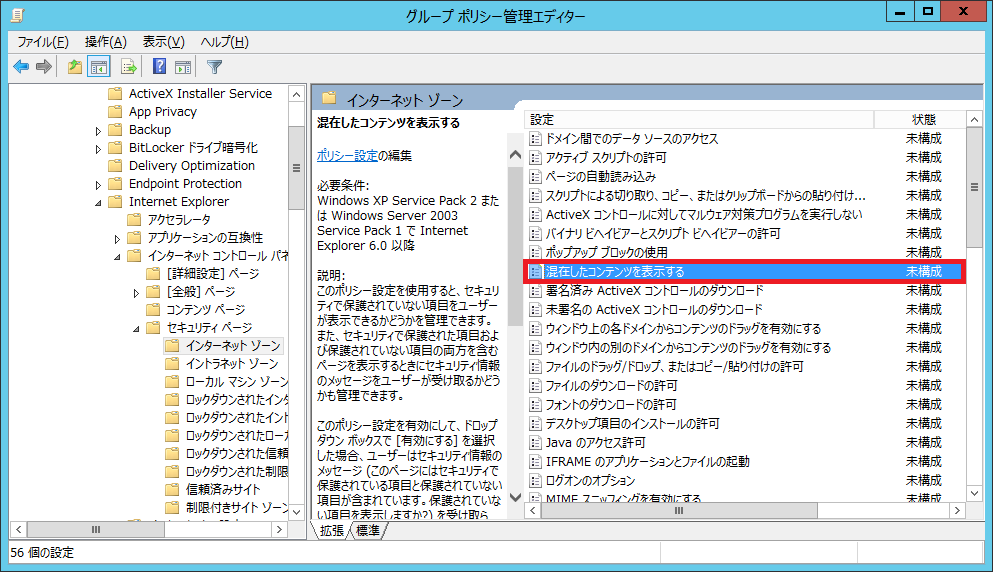This screenshot has height=572, width=993.
Task: Collapse the セキュリティ ページ node
Action: click(136, 329)
